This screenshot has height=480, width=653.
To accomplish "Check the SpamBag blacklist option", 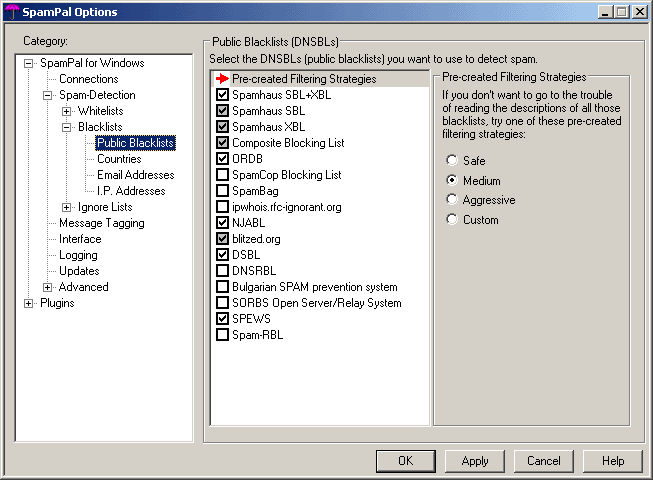I will tap(223, 191).
